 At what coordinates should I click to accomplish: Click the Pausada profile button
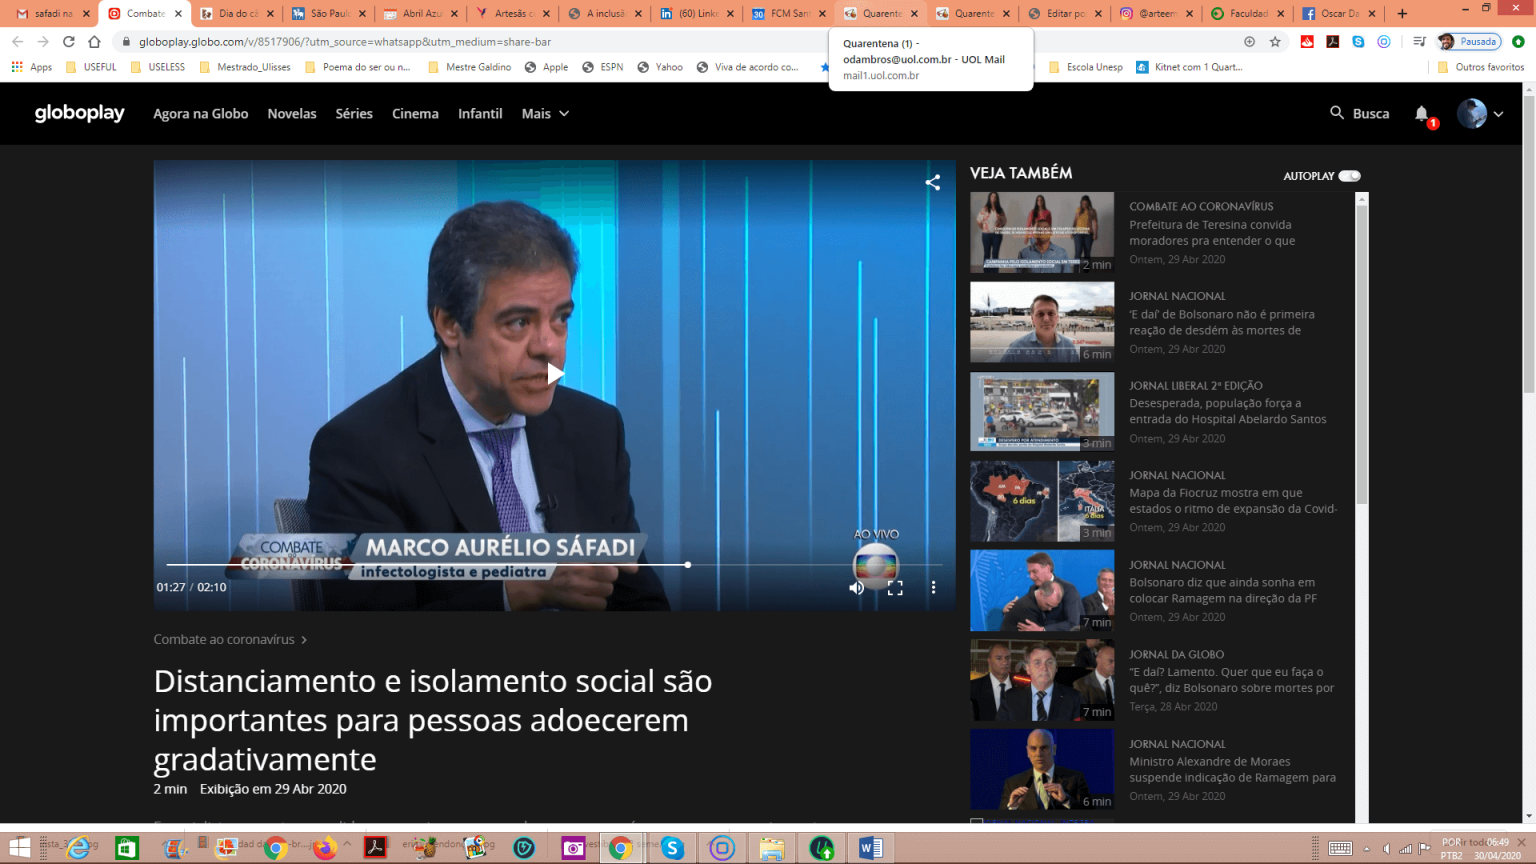(1469, 42)
